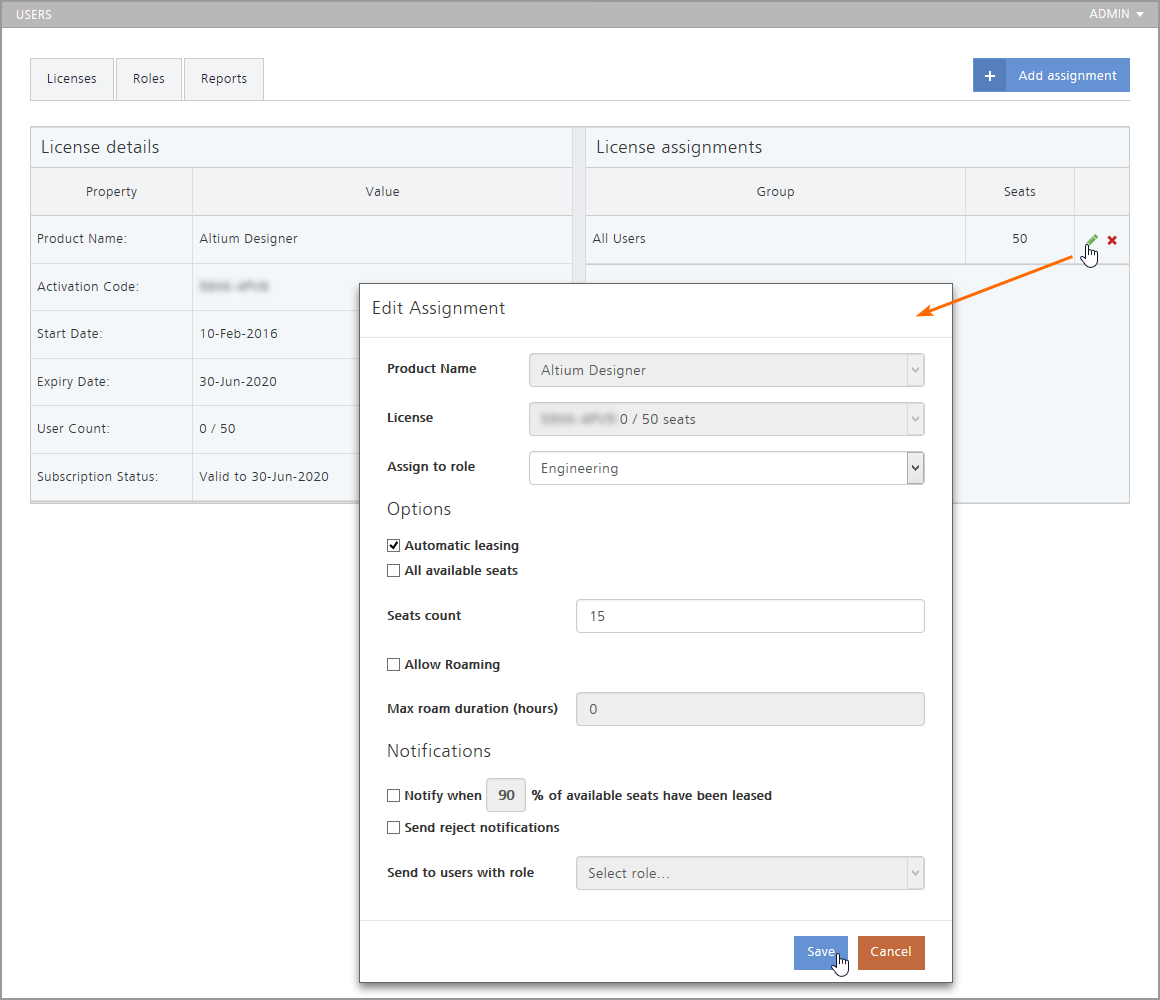
Task: Enable the All available seats checkbox
Action: 394,571
